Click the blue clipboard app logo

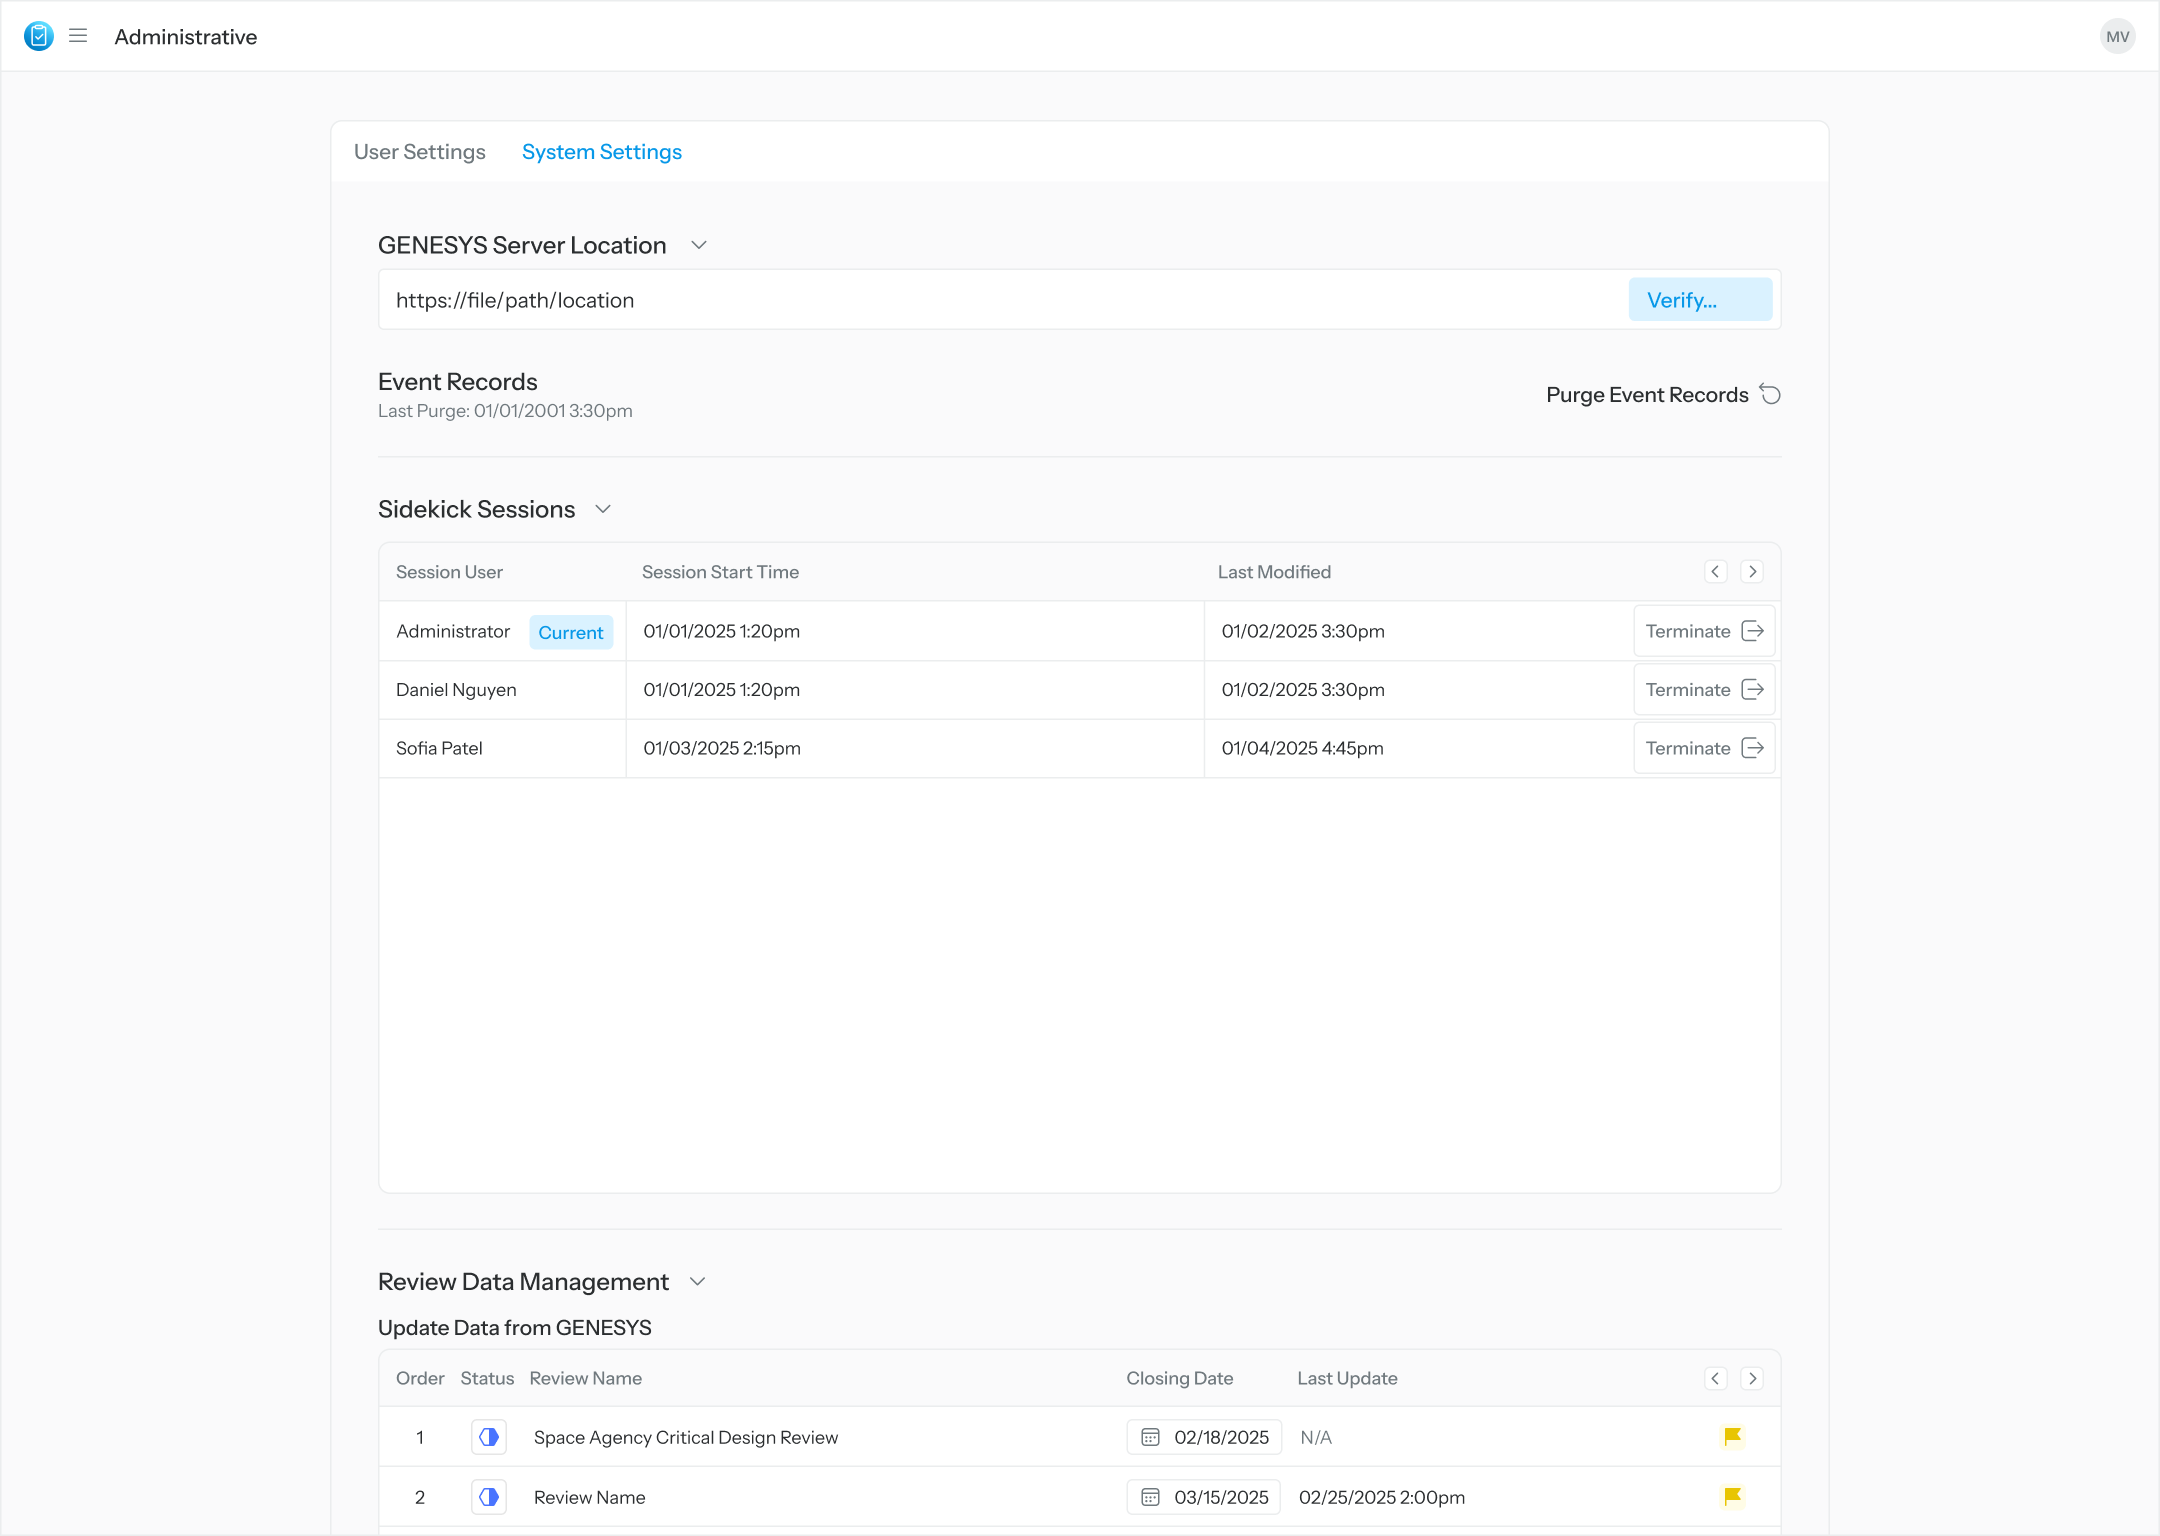38,37
